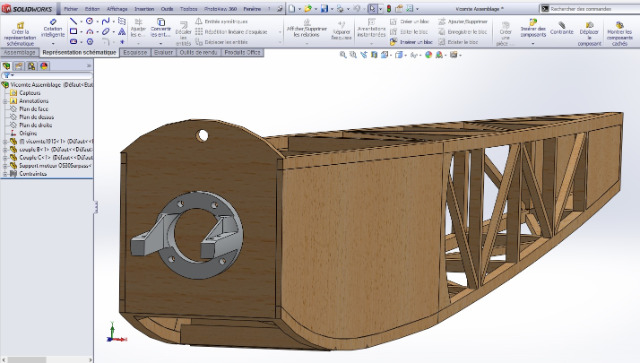The image size is (640, 363).
Task: Select the Spline sketch tool
Action: point(106,21)
